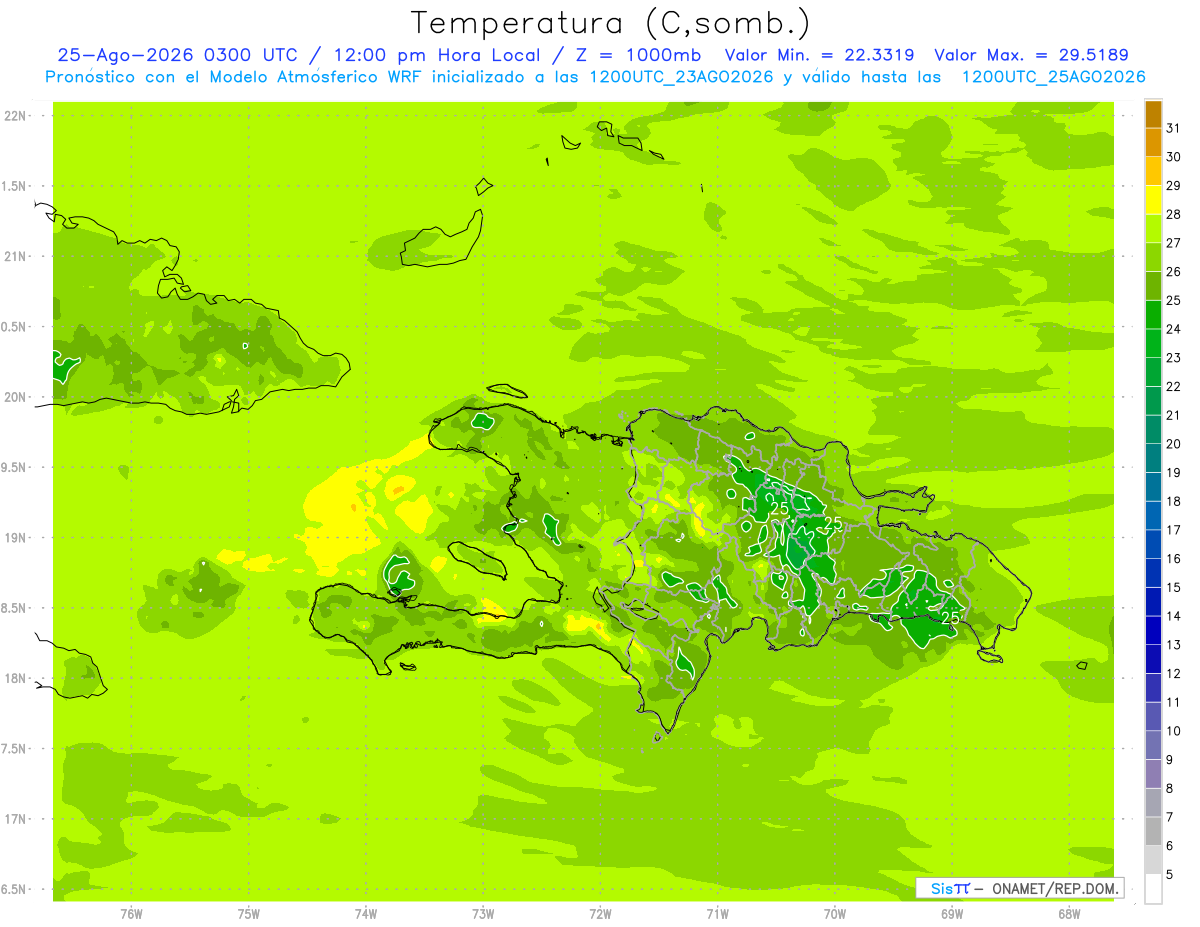Click the '20' color scale label
Viewport: 1200px width, 927px height.
coord(1174,444)
